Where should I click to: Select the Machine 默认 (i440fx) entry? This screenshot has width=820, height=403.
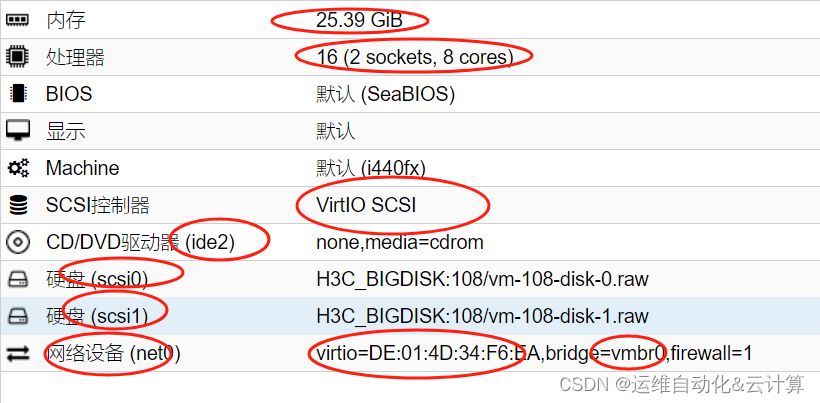click(x=410, y=168)
